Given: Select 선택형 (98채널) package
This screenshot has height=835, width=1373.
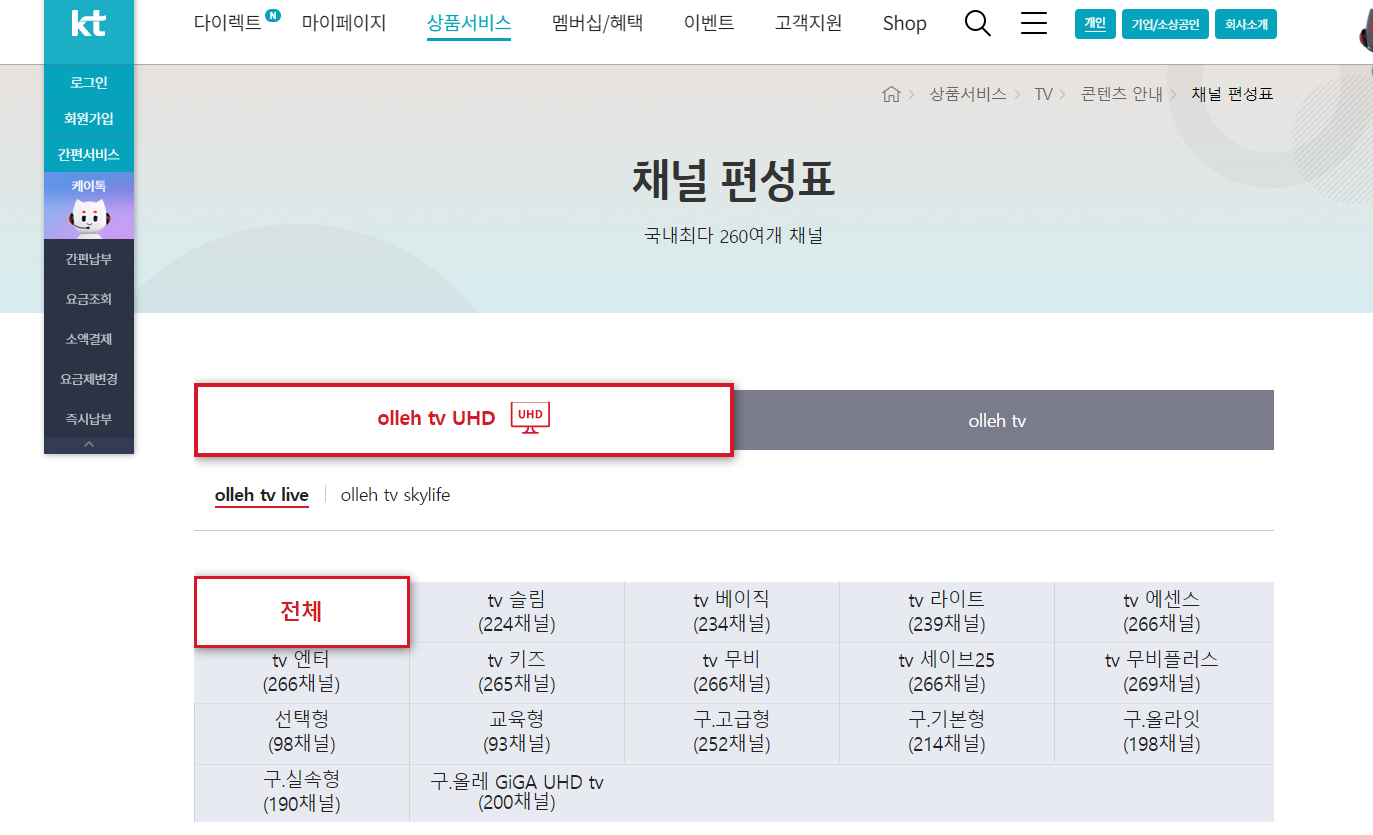Looking at the screenshot, I should (302, 732).
